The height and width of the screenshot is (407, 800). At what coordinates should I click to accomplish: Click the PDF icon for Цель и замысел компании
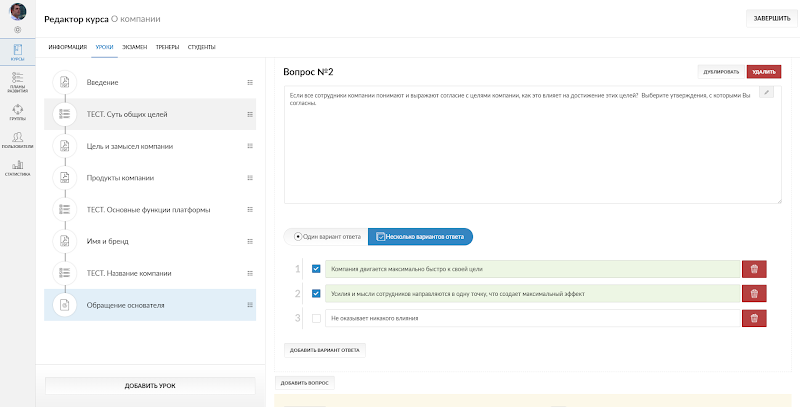[65, 146]
